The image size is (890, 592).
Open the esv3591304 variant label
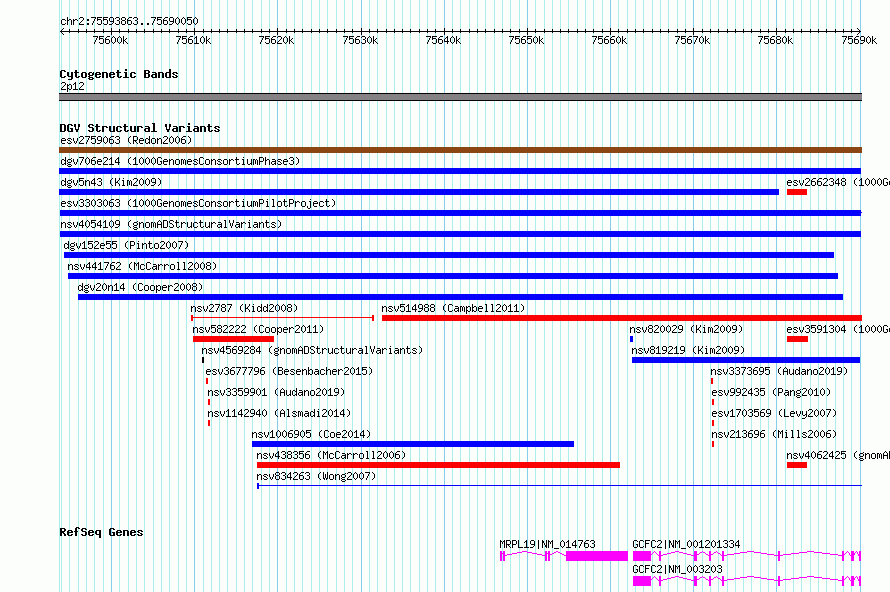coord(838,329)
